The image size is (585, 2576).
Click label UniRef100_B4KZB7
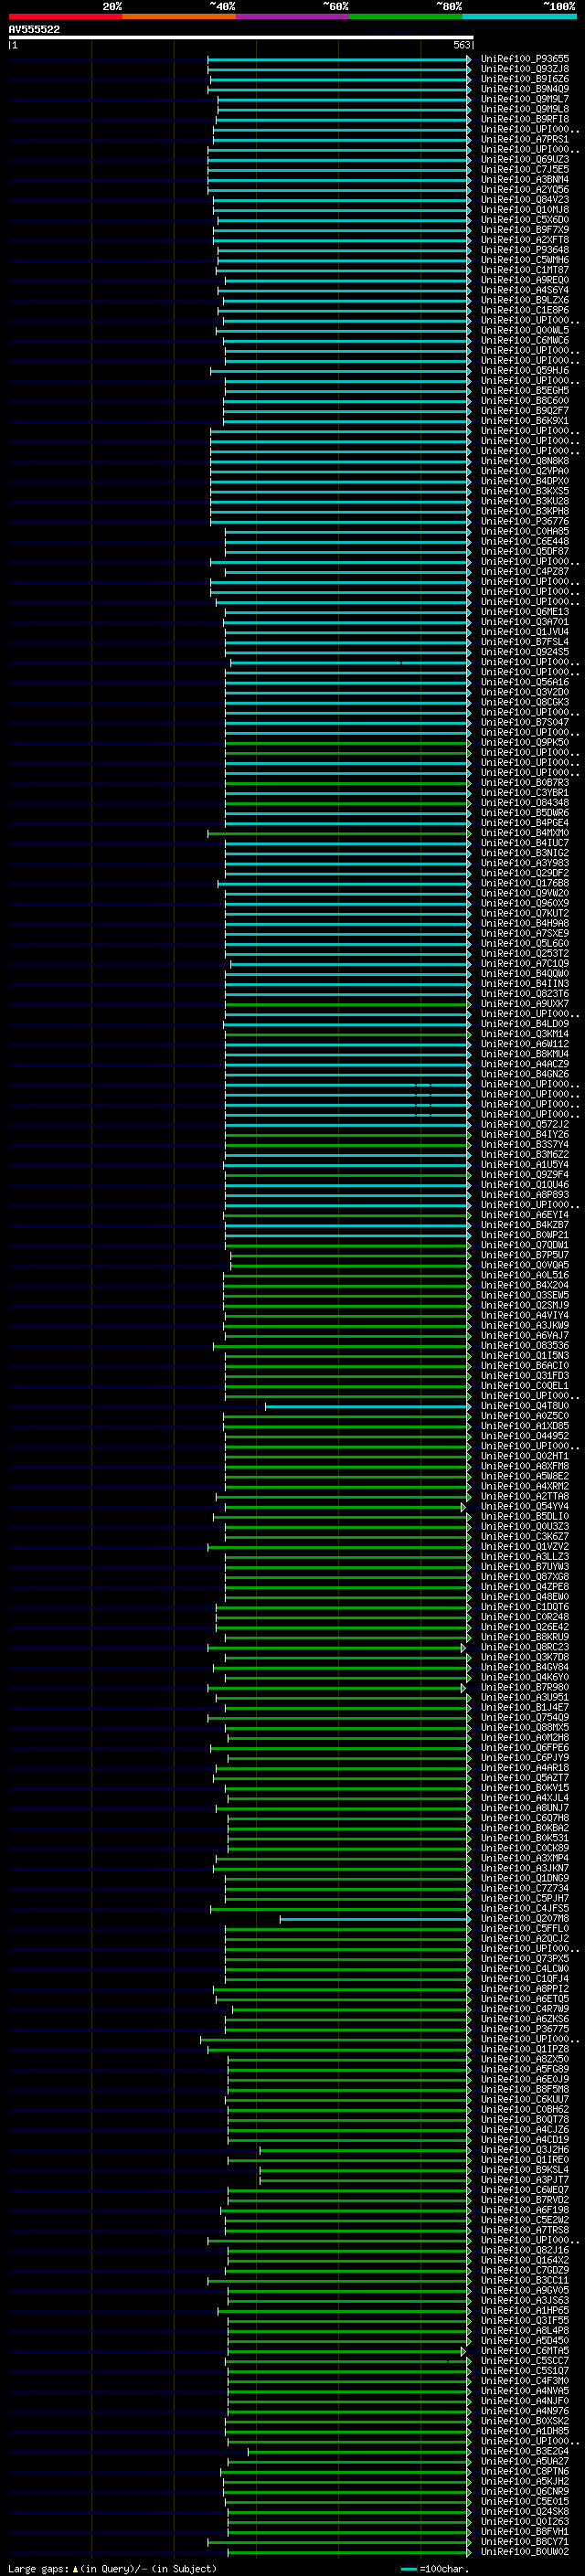pyautogui.click(x=525, y=1225)
